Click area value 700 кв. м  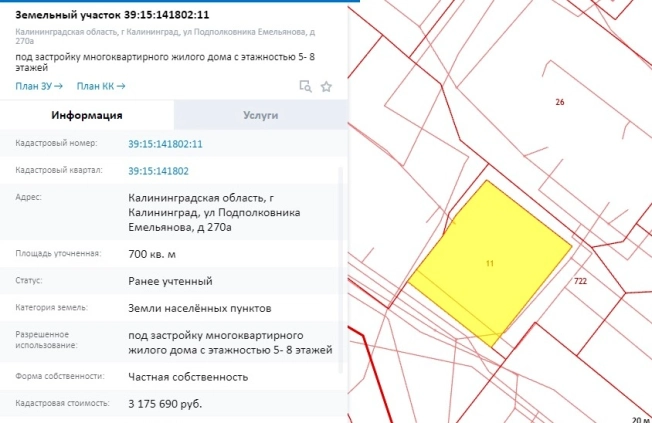click(152, 254)
